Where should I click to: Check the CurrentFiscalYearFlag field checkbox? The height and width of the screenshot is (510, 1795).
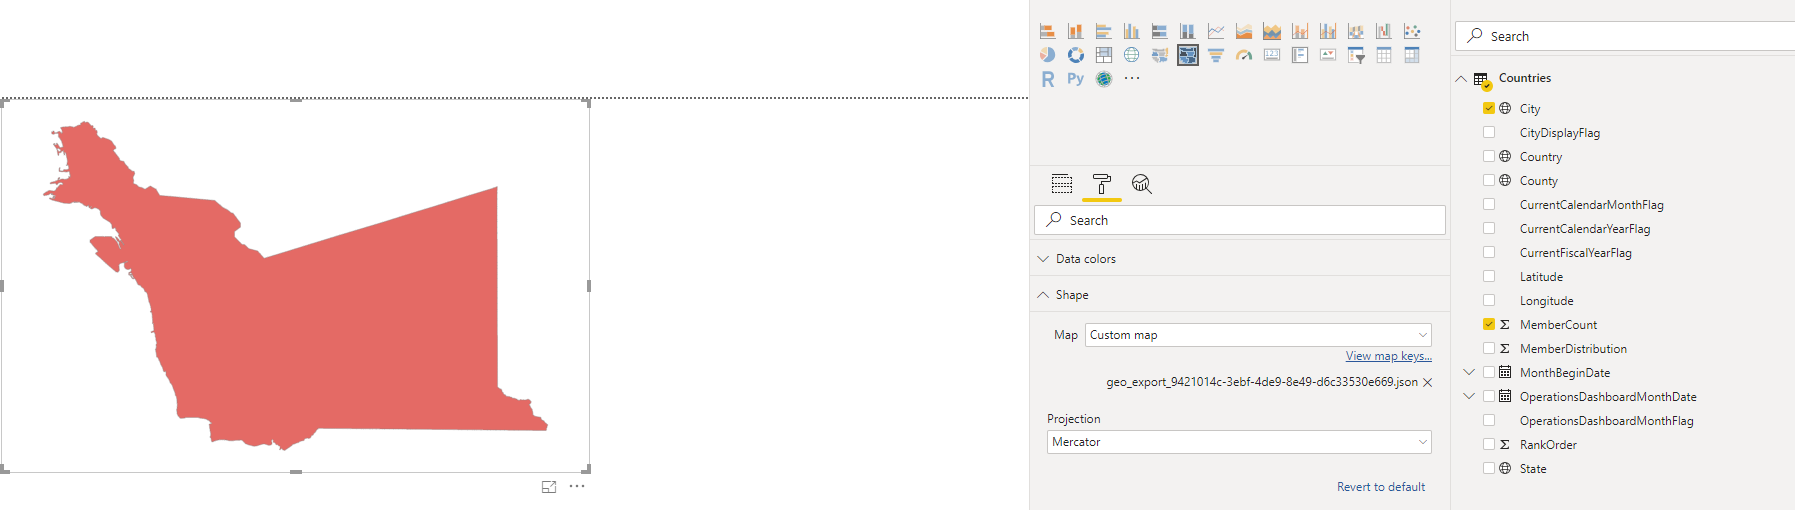coord(1488,252)
